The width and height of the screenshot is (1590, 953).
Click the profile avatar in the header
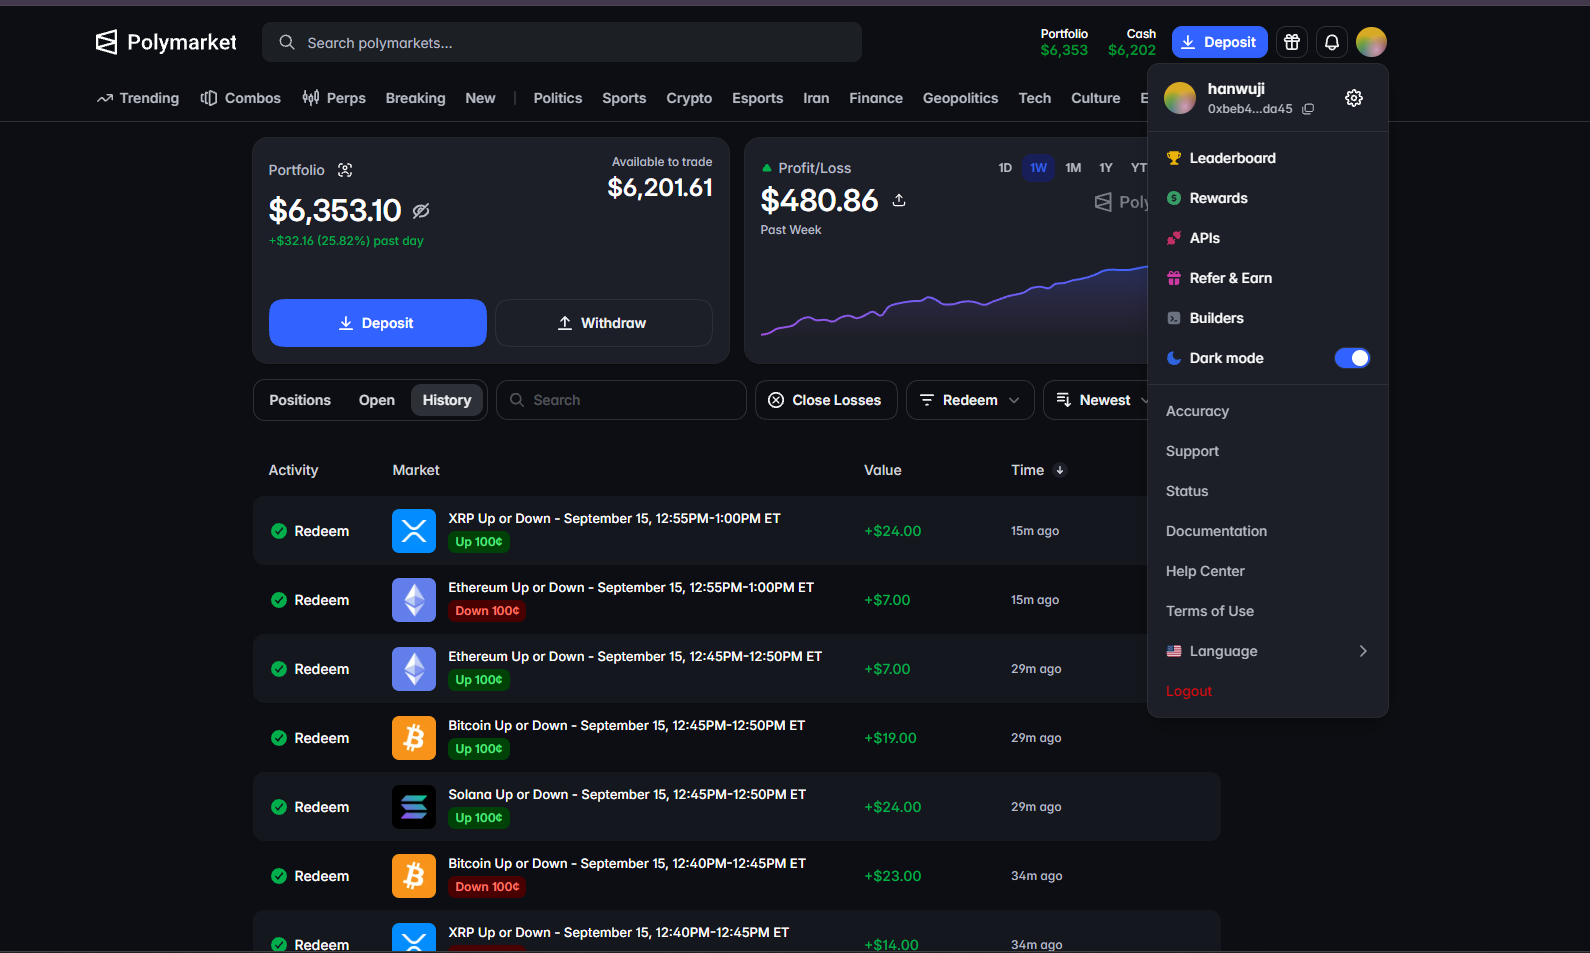[x=1371, y=42]
